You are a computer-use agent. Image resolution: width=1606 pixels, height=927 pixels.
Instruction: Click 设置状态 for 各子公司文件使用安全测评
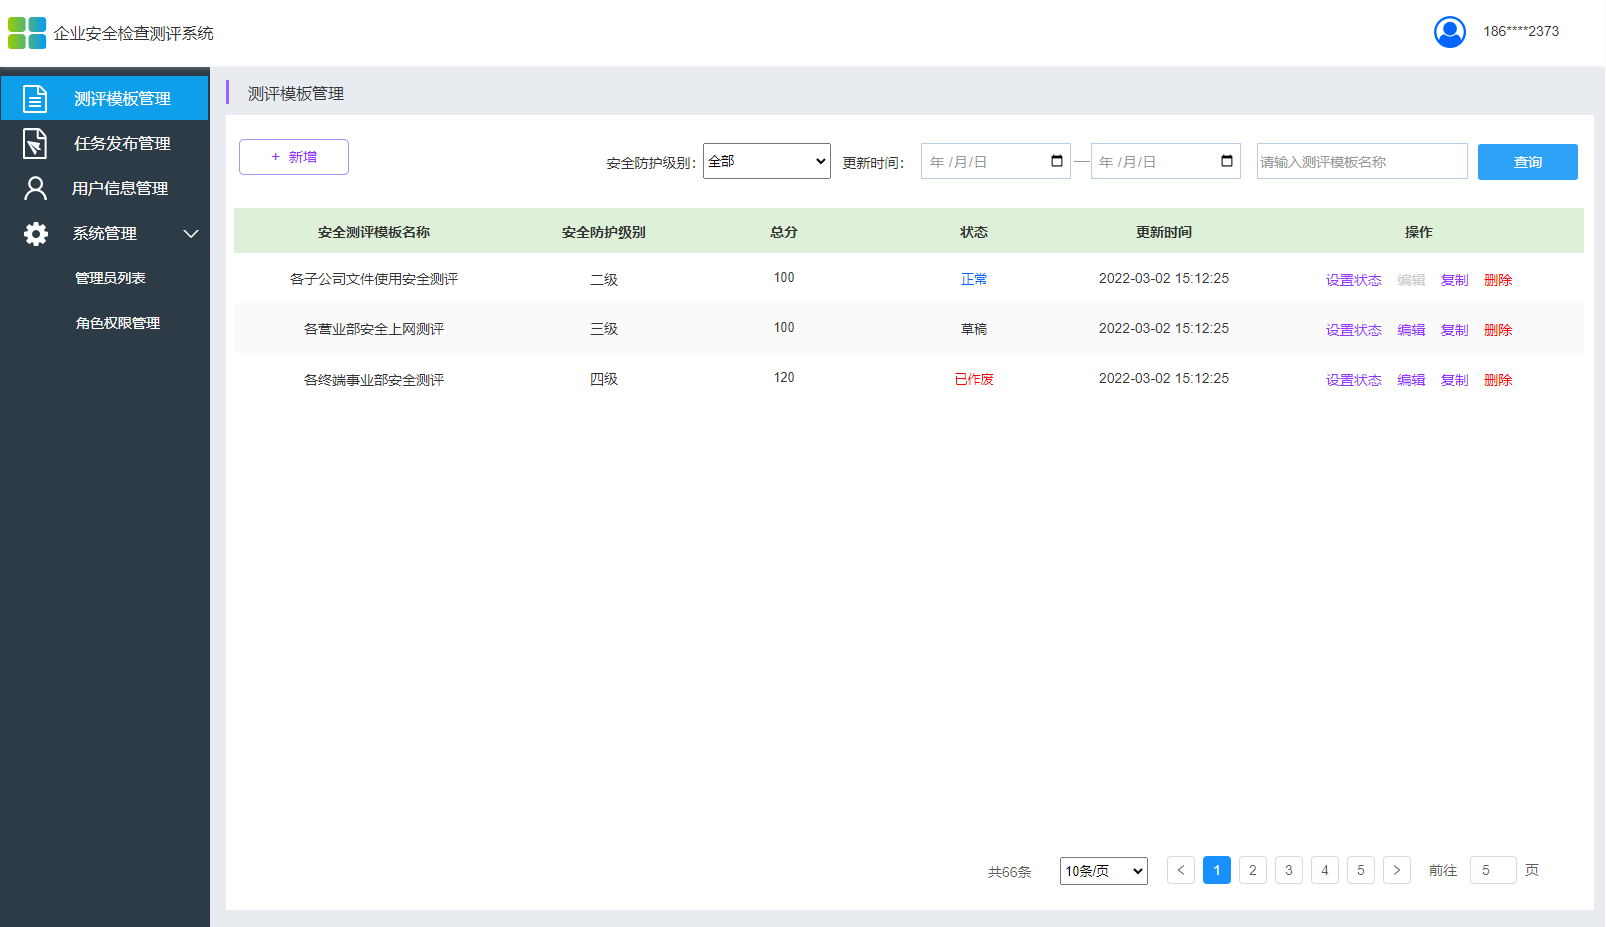(1354, 280)
